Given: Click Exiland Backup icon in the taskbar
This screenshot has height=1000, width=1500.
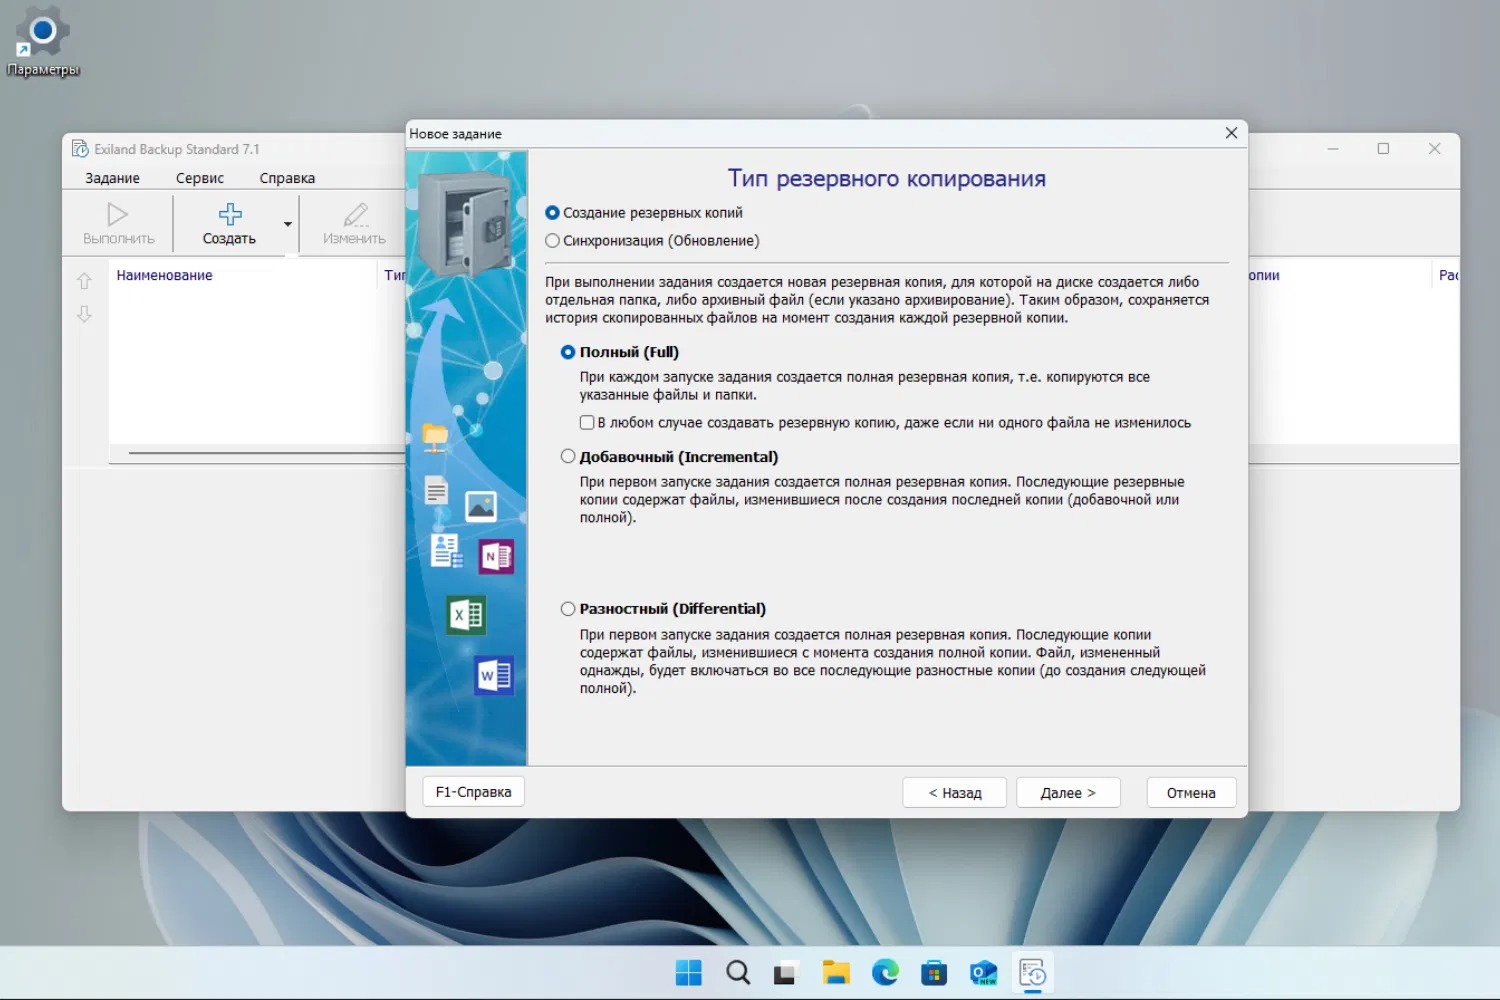Looking at the screenshot, I should pos(1032,972).
